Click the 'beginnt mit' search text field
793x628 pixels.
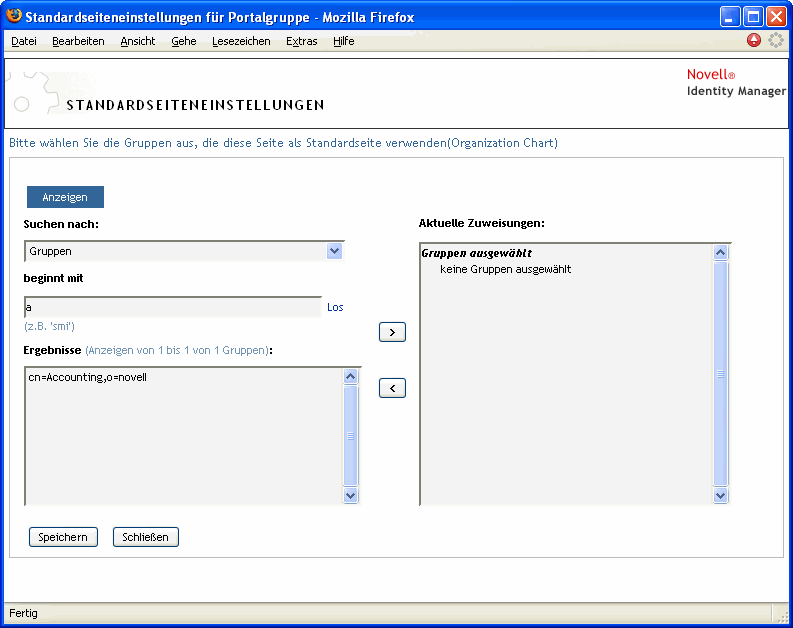pyautogui.click(x=173, y=307)
